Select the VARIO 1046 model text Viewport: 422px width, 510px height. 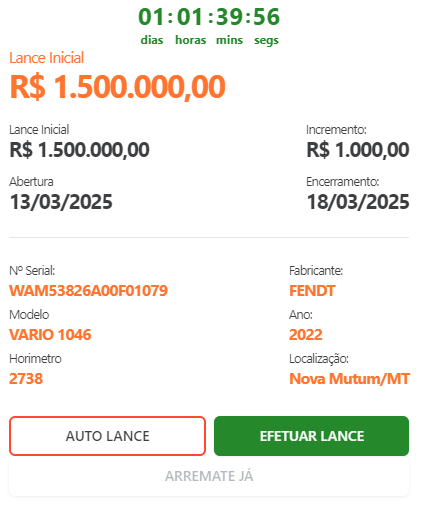coord(50,334)
